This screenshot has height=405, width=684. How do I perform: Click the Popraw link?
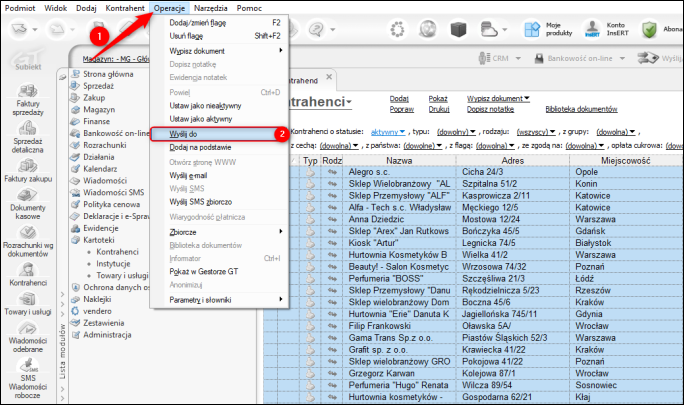pyautogui.click(x=402, y=109)
